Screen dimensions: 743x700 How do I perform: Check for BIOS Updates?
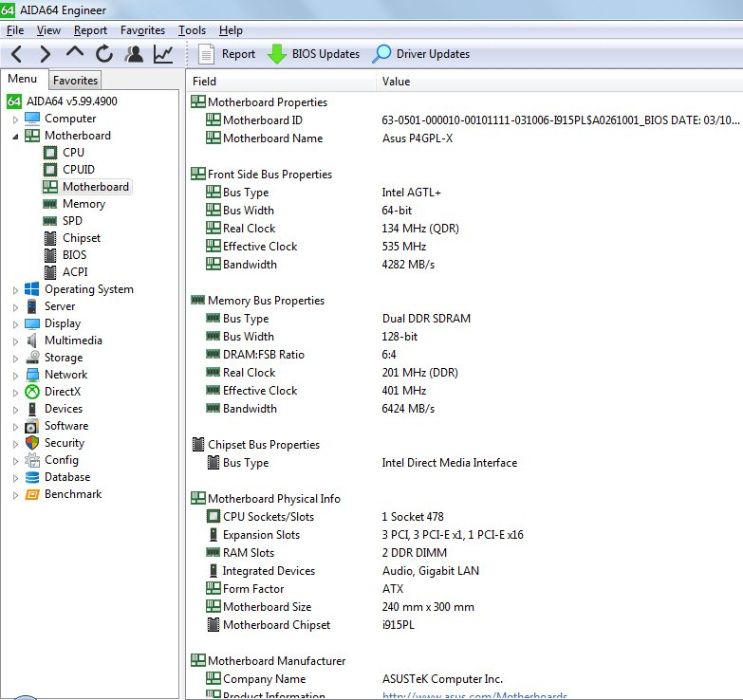tap(313, 54)
